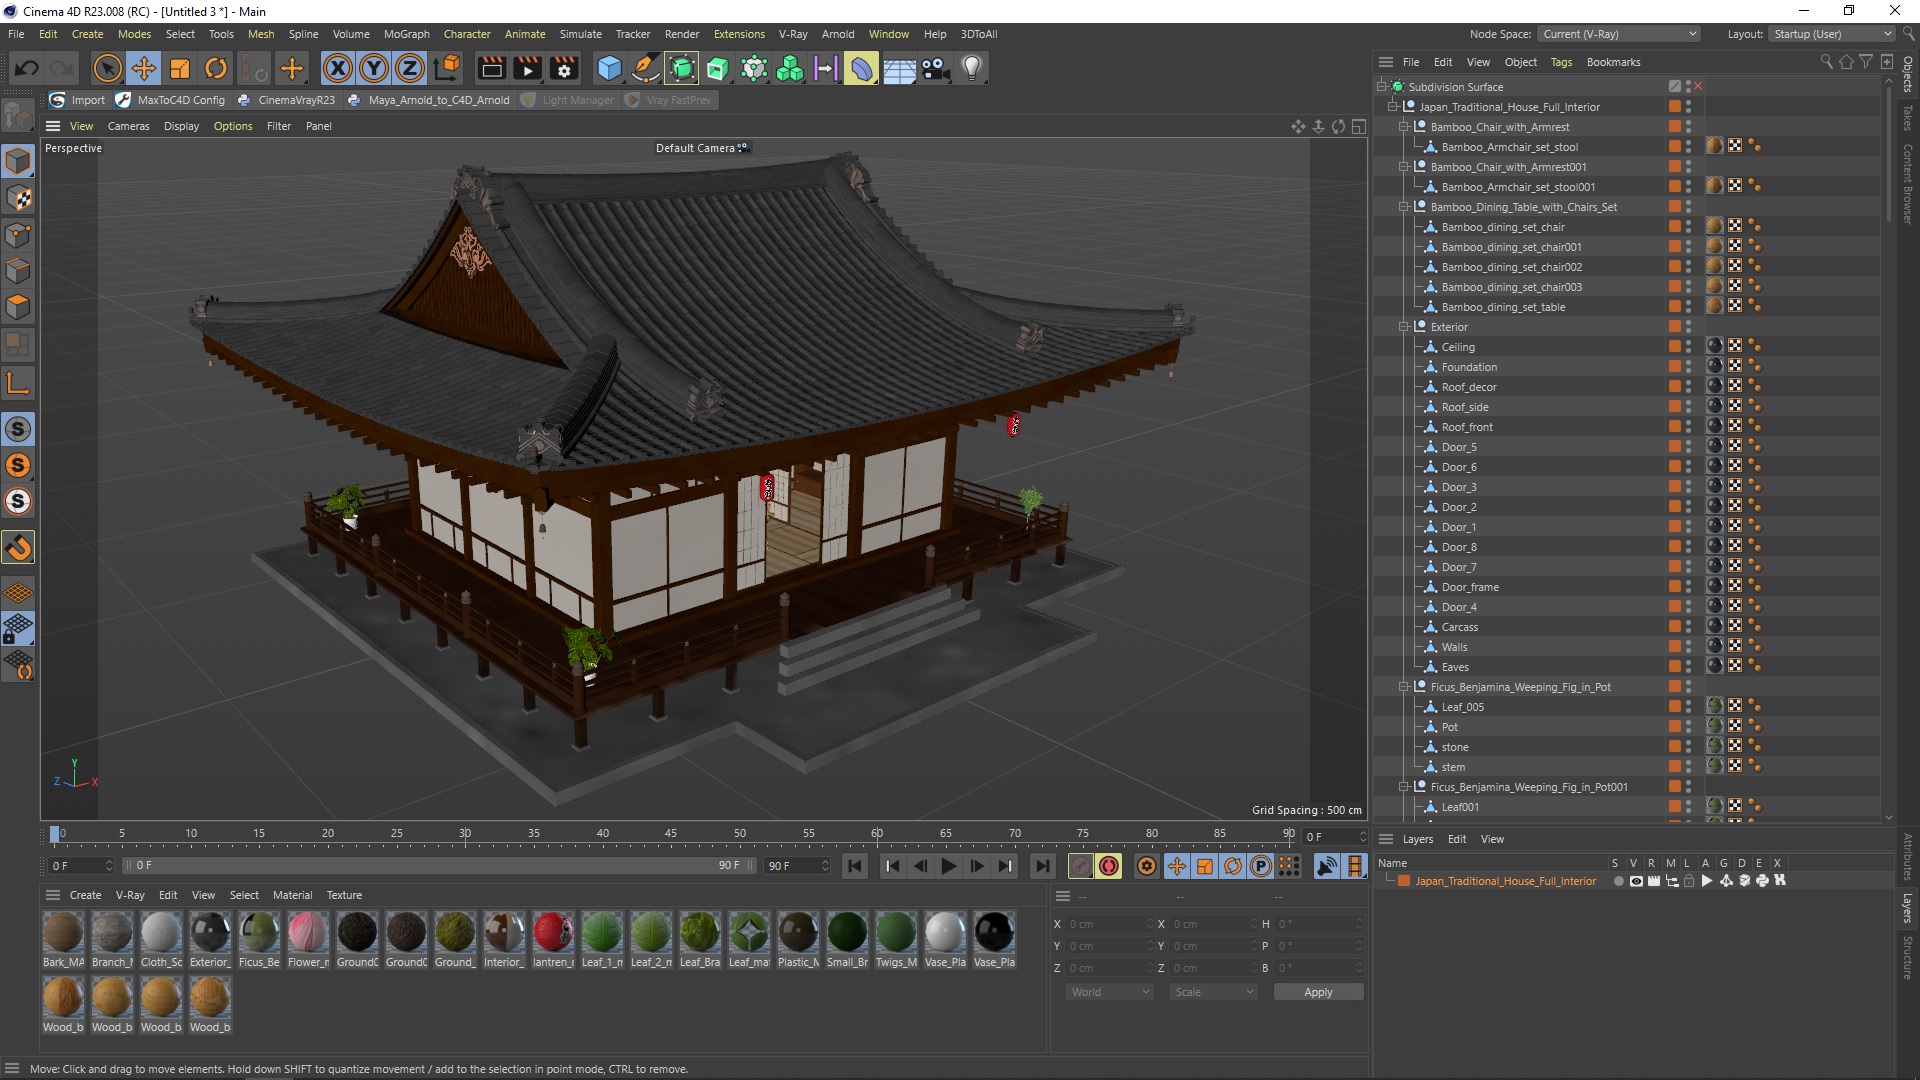Click the CinemaVrayR23 button
Image resolution: width=1920 pixels, height=1080 pixels.
tap(287, 100)
